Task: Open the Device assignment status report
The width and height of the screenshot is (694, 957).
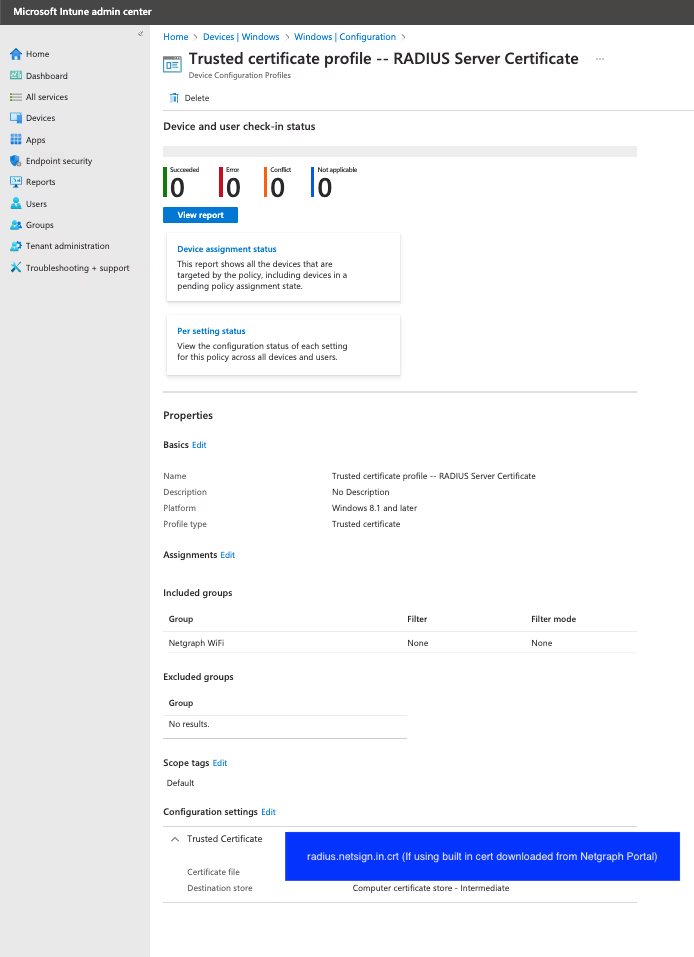Action: coord(226,249)
